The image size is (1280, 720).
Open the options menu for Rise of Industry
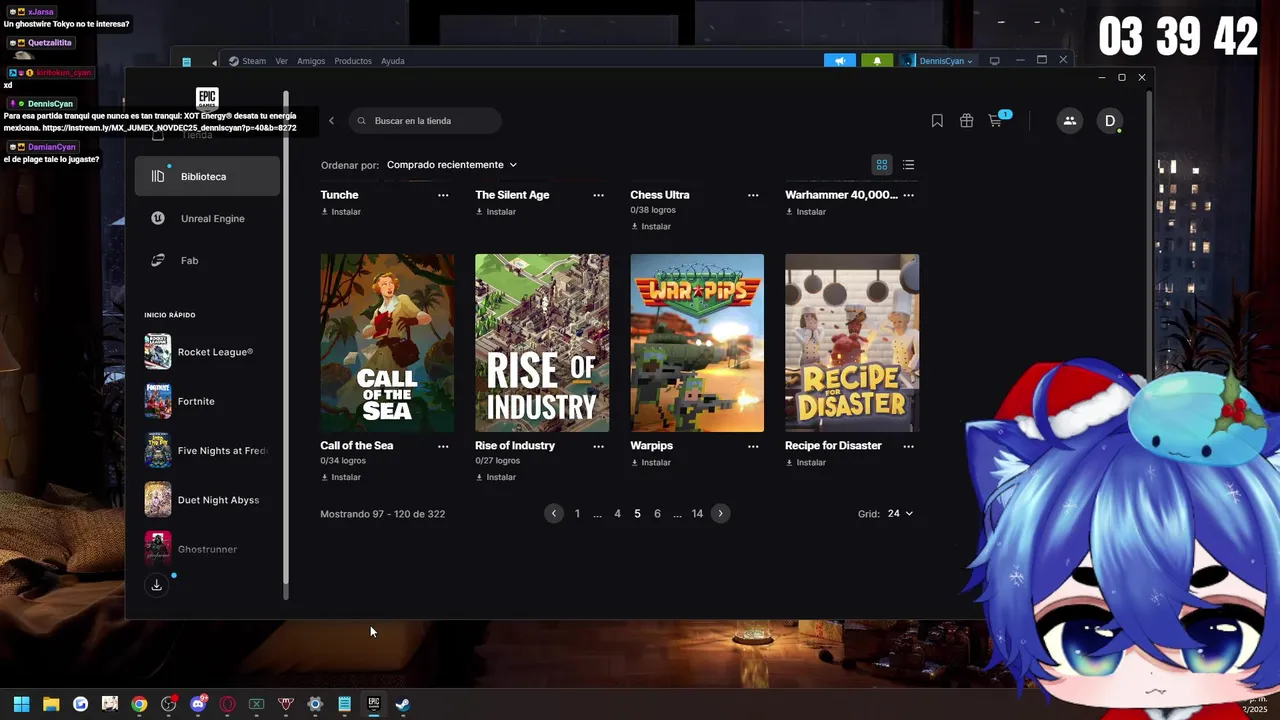598,446
